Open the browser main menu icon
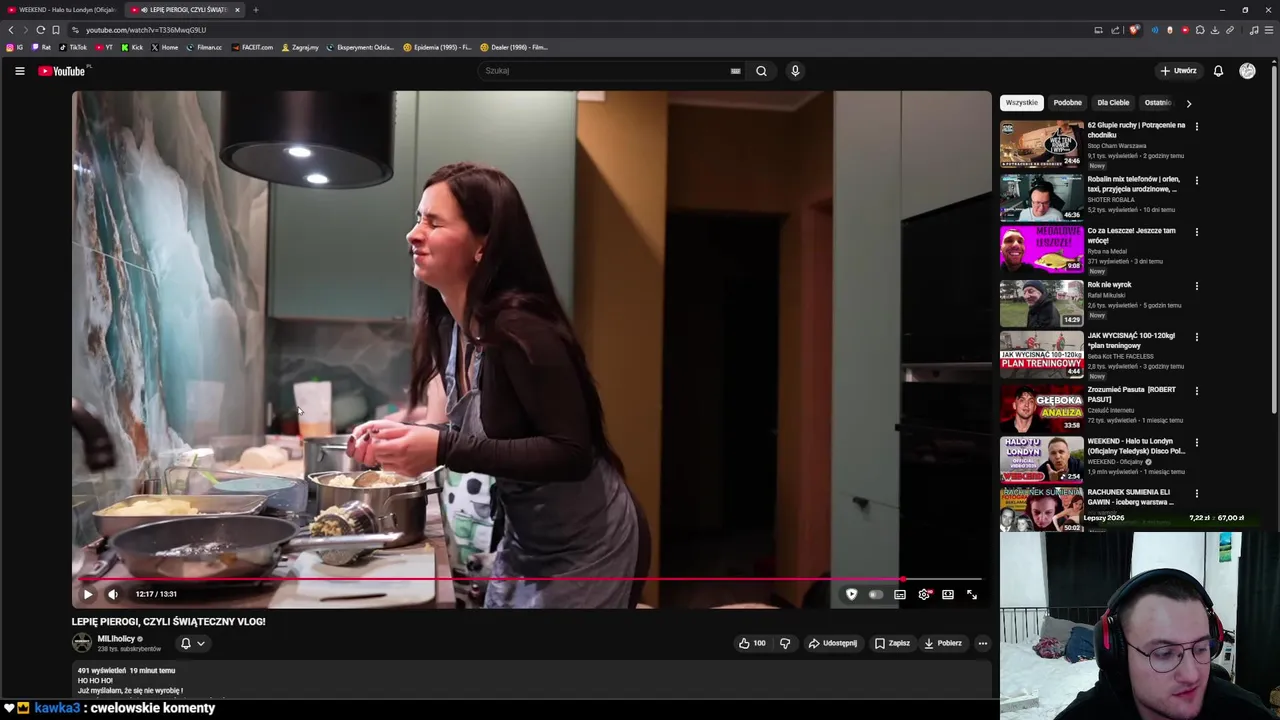1280x720 pixels. (1269, 30)
